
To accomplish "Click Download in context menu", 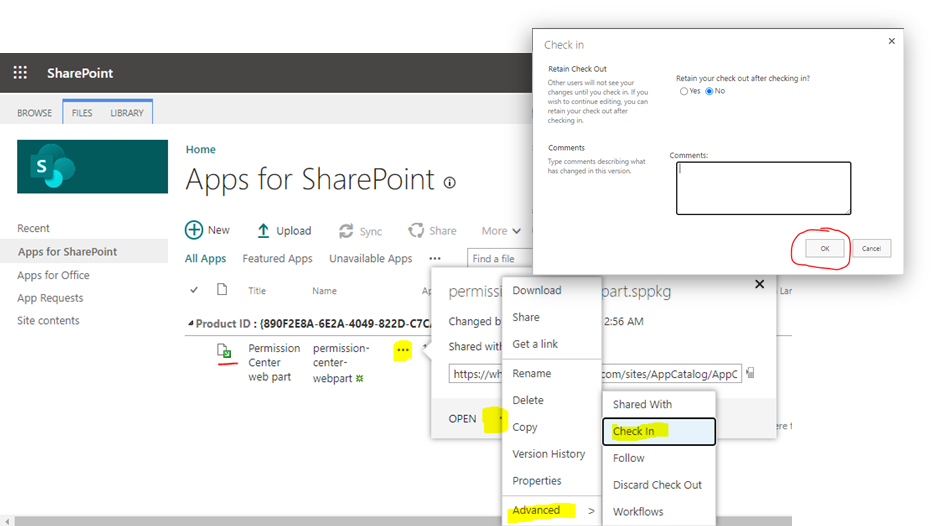I will 537,290.
